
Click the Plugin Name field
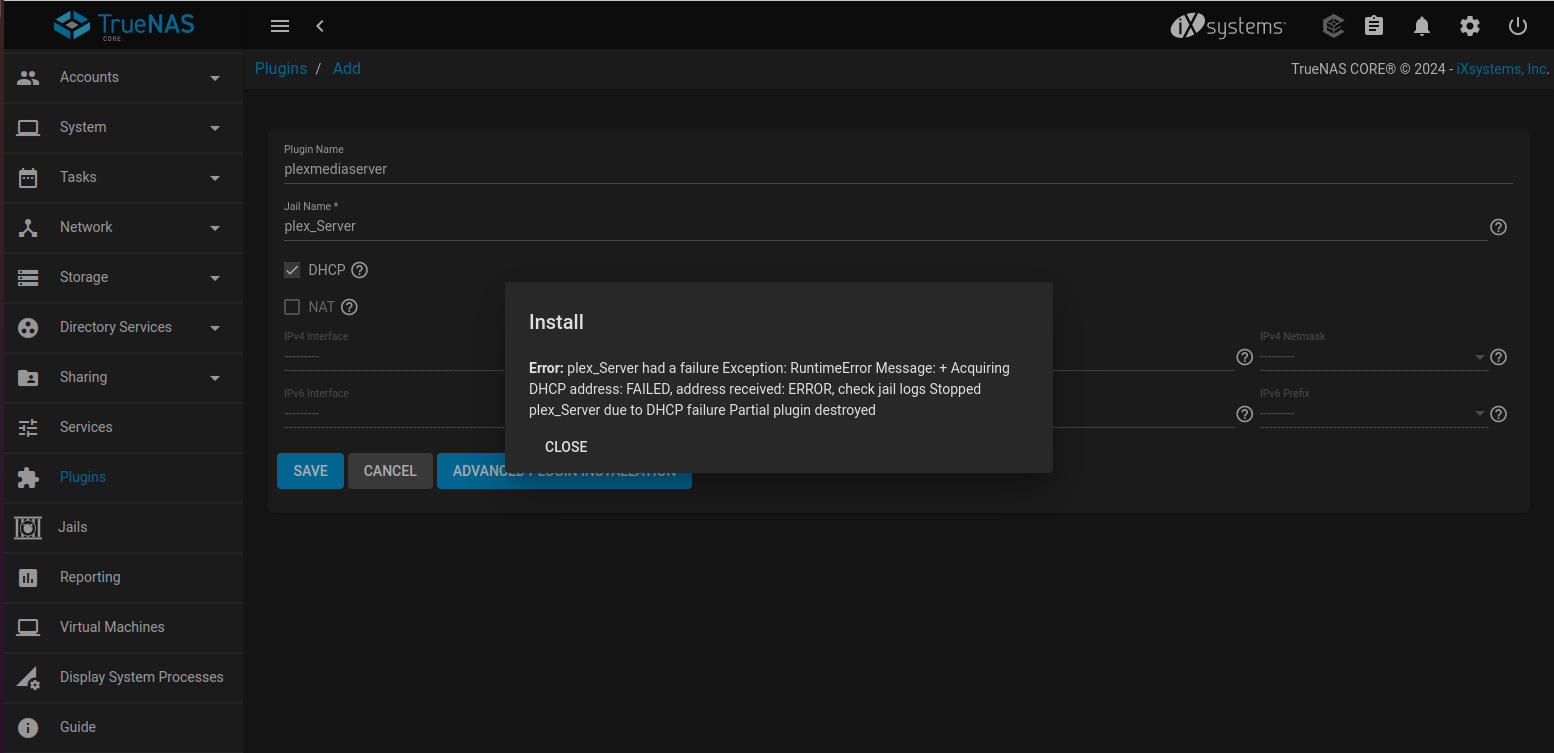[x=898, y=170]
